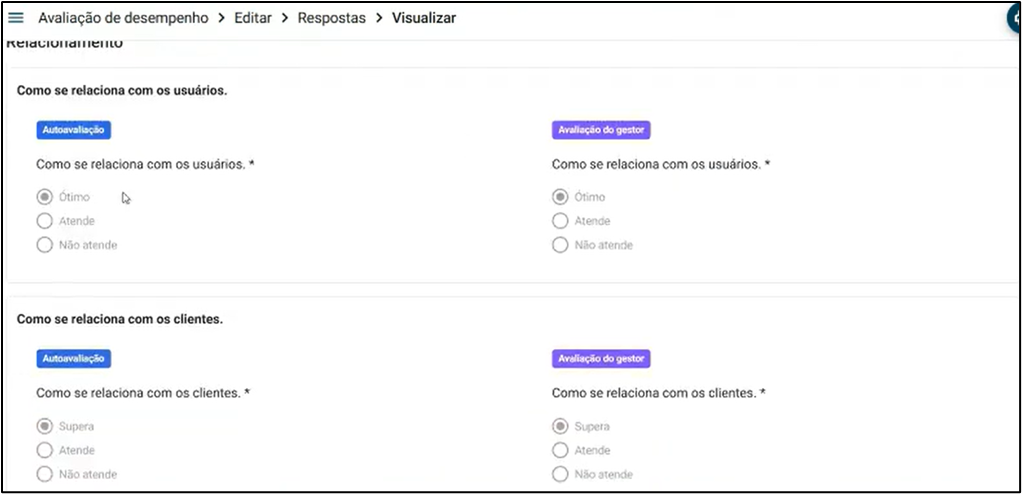Pick Não atende in gestor evaluation for clientes

(x=560, y=474)
